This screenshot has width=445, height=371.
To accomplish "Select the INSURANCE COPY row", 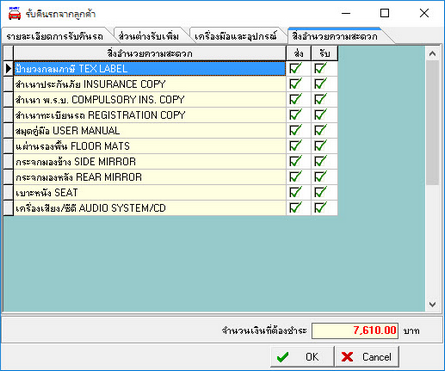I will click(x=150, y=84).
